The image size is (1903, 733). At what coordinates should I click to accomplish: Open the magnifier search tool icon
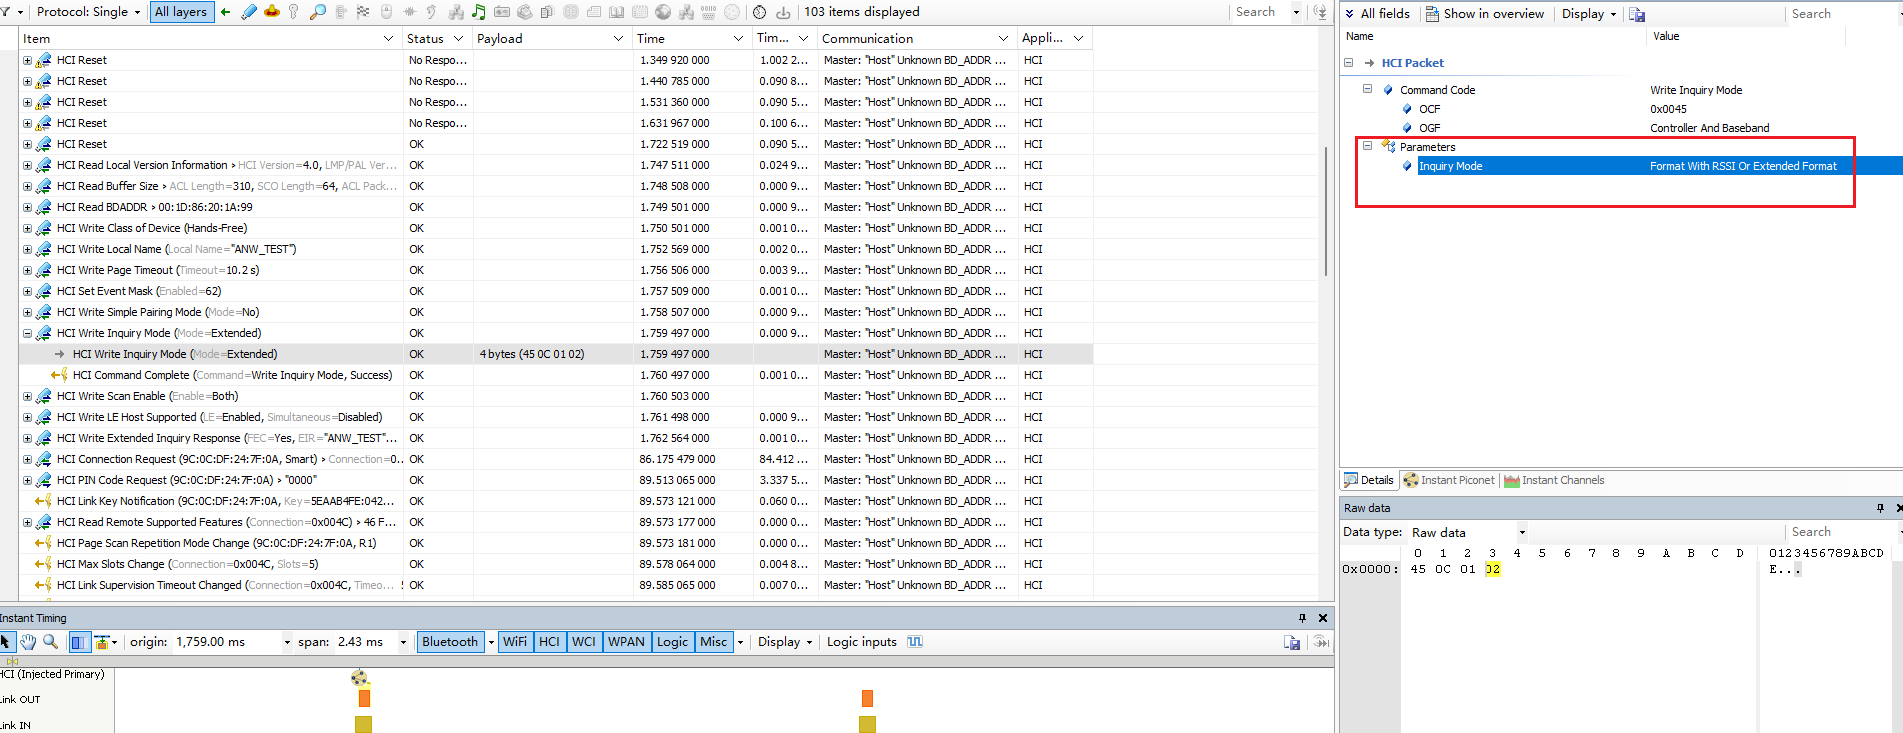point(318,12)
